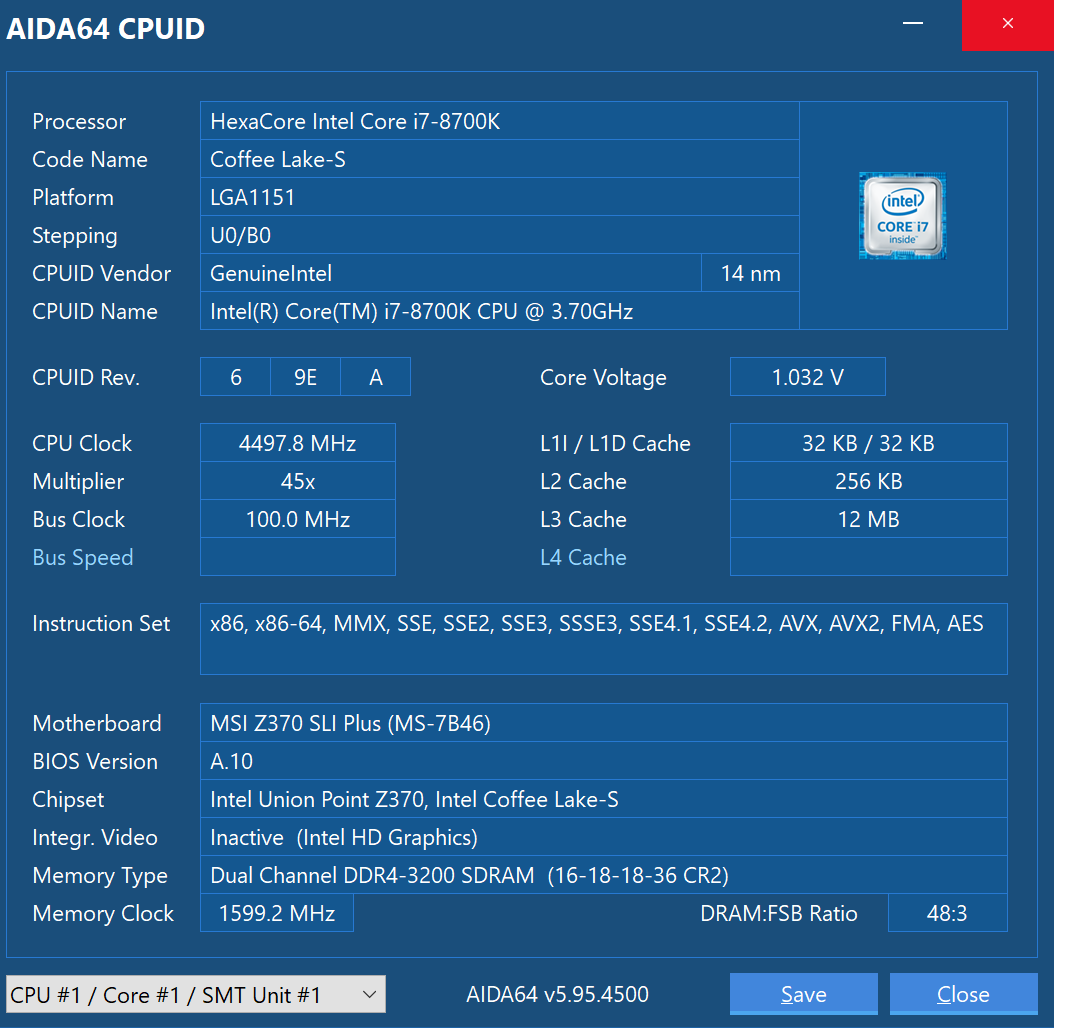Viewport: 1069px width, 1028px height.
Task: Click the Memory Clock label
Action: coord(103,913)
